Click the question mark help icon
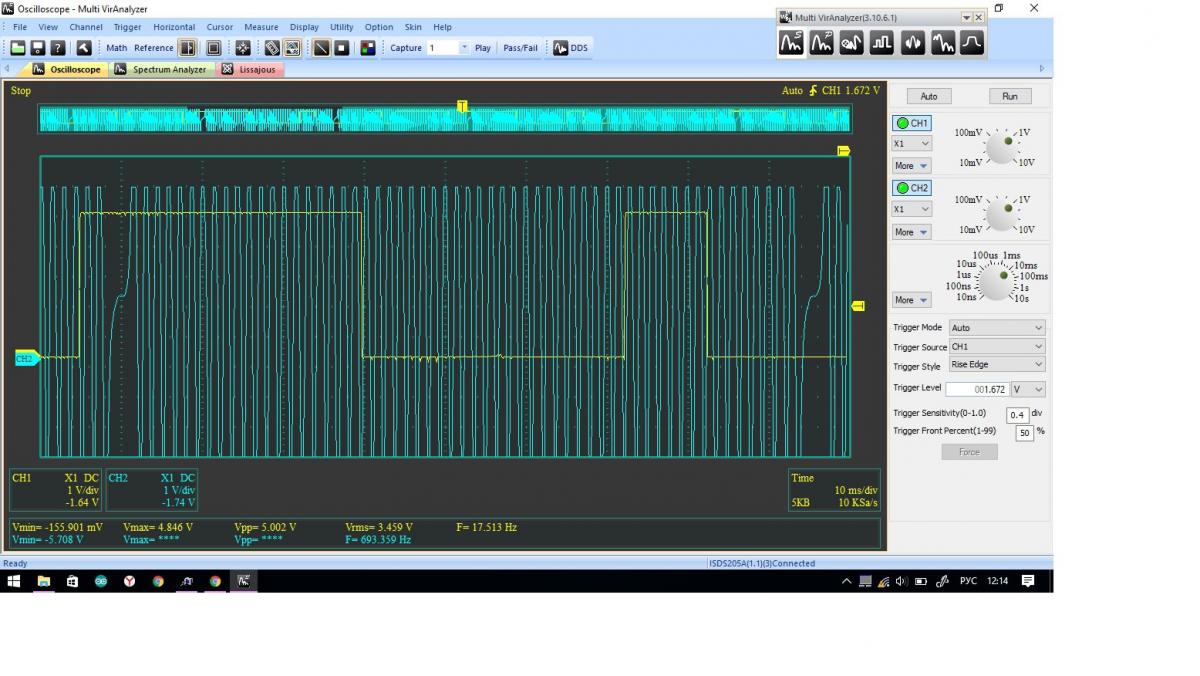Screen dimensions: 1200x676 coord(58,47)
